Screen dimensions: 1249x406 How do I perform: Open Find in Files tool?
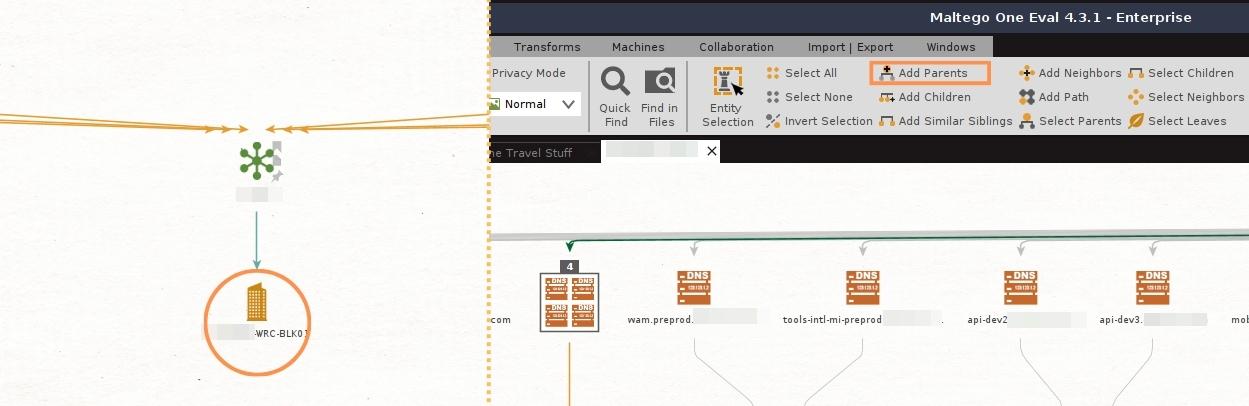coord(659,83)
